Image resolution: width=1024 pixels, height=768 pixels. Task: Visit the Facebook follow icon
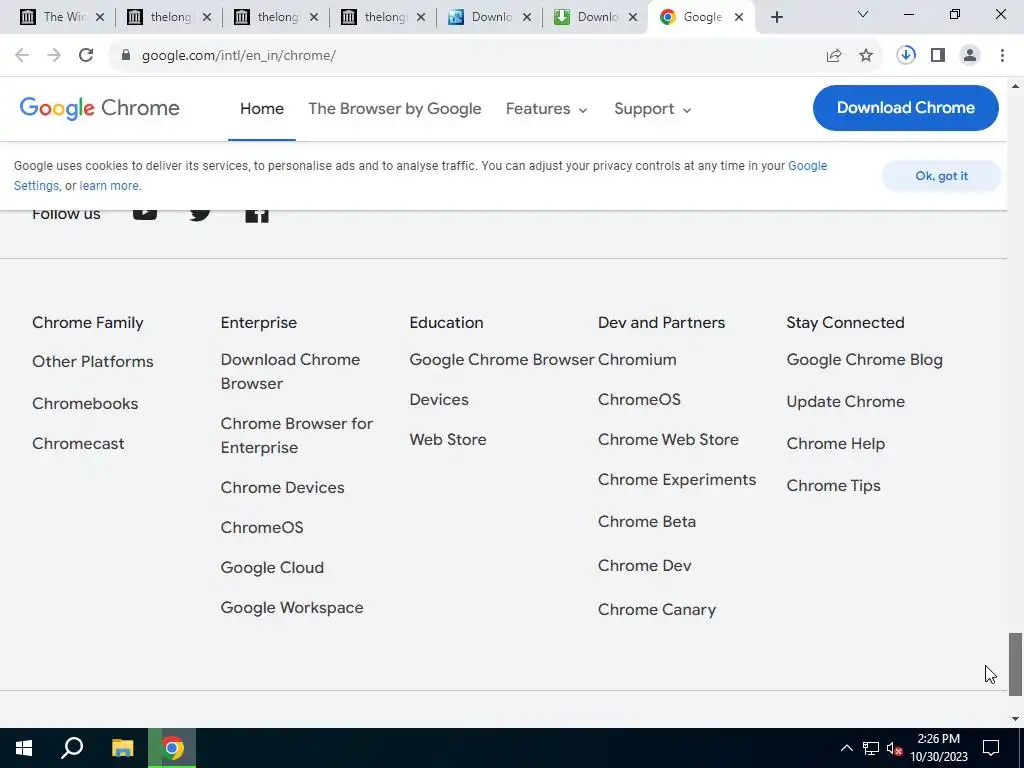[257, 215]
